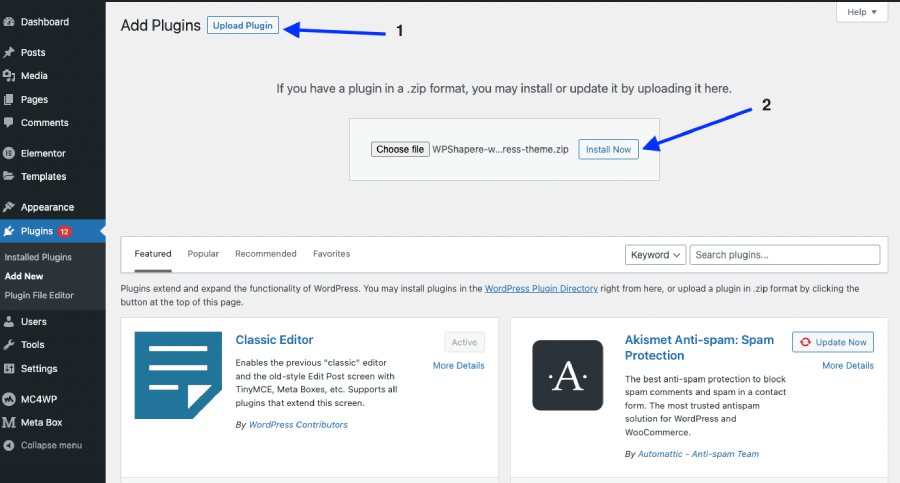Click the Collapse menu arrow icon
The width and height of the screenshot is (900, 483).
(x=9, y=445)
